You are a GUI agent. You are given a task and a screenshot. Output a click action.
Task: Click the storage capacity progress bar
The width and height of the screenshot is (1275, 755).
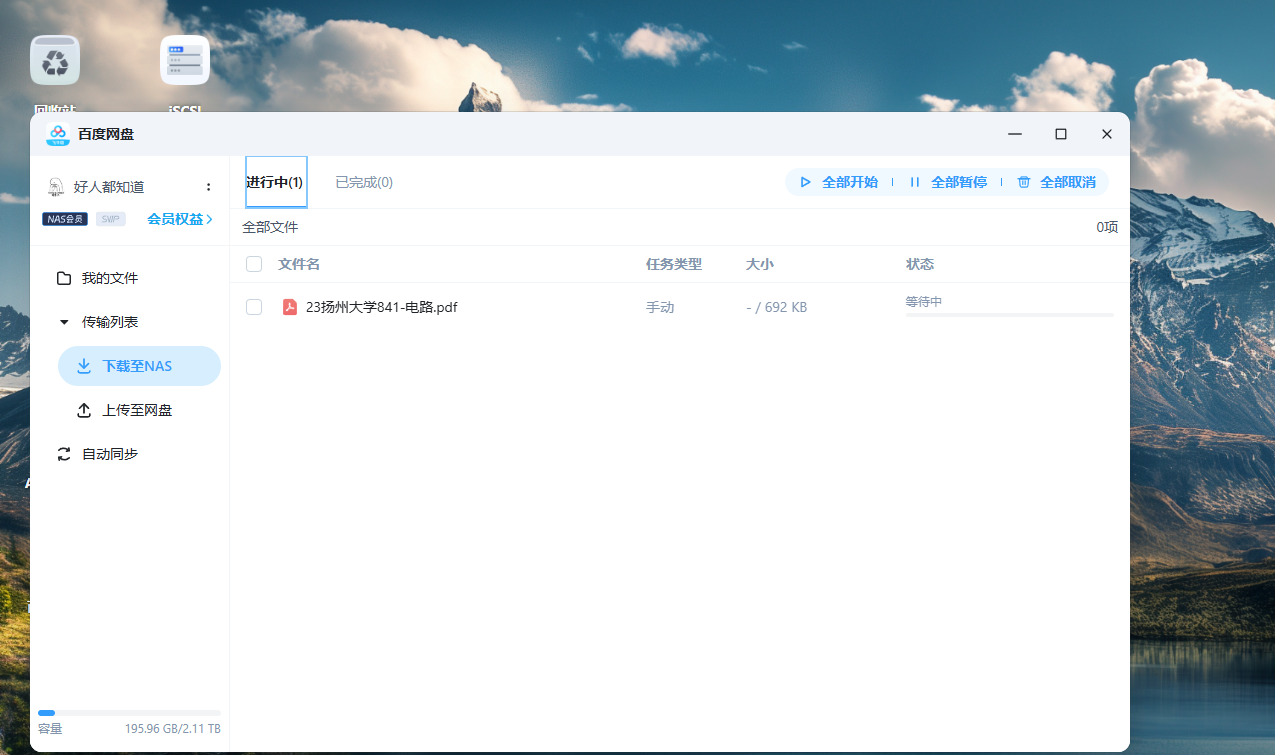[128, 712]
